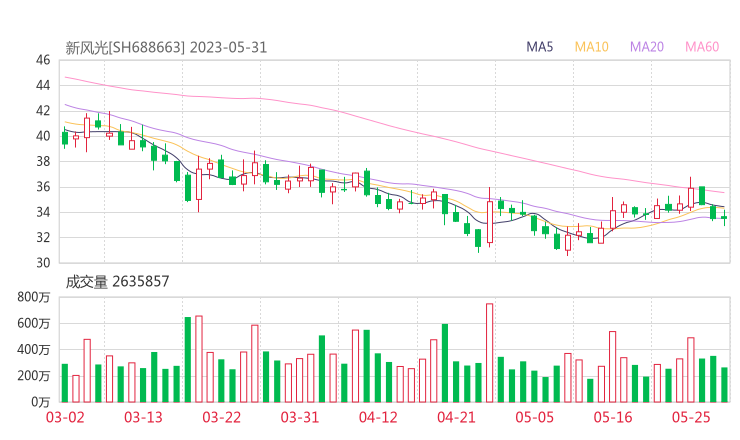Click the MA10 legend label
This screenshot has width=740, height=440.
tap(591, 47)
